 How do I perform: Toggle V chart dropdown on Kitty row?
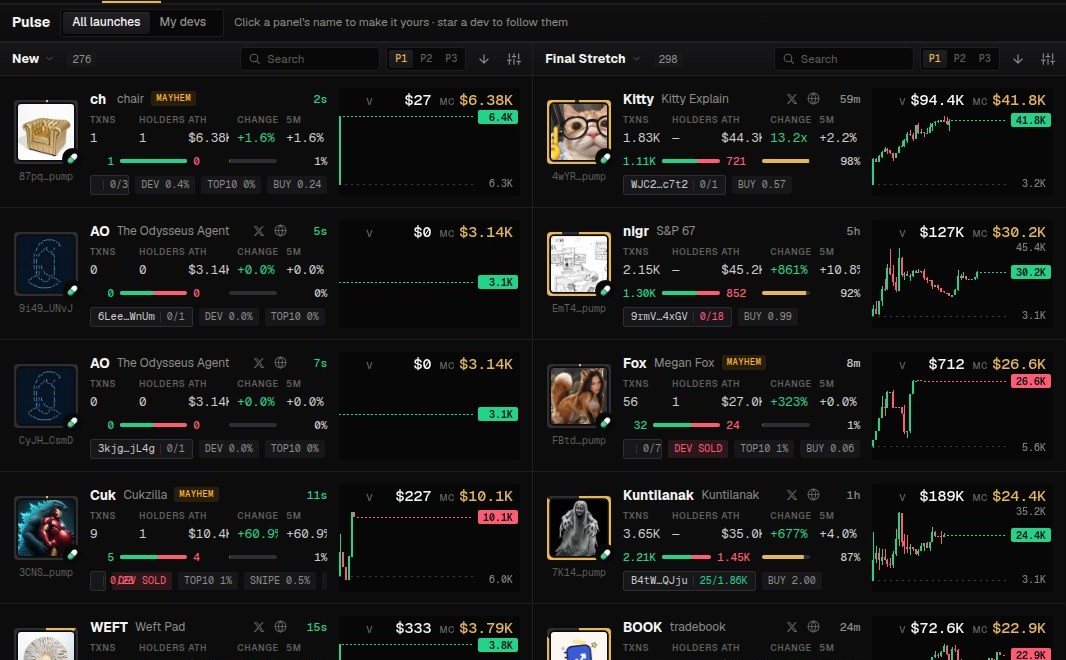click(902, 101)
